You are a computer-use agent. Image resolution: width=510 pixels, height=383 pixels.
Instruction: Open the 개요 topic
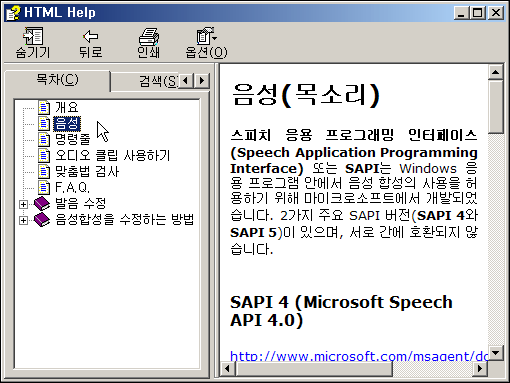click(x=67, y=107)
